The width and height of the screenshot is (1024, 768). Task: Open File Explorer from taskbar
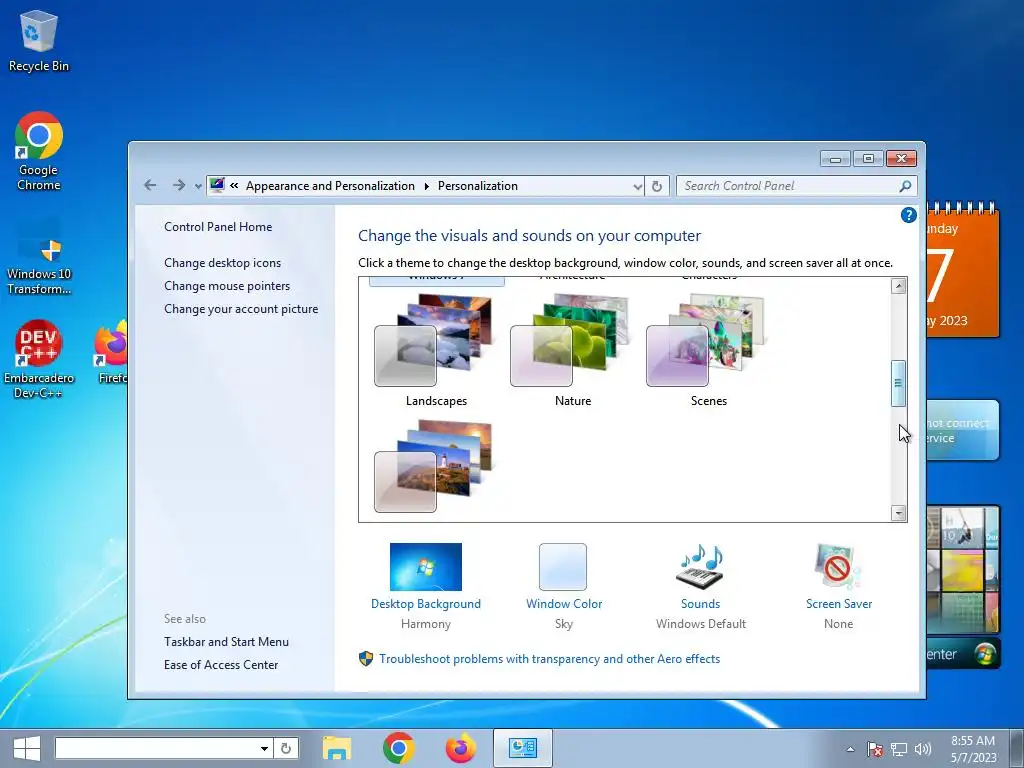click(337, 748)
